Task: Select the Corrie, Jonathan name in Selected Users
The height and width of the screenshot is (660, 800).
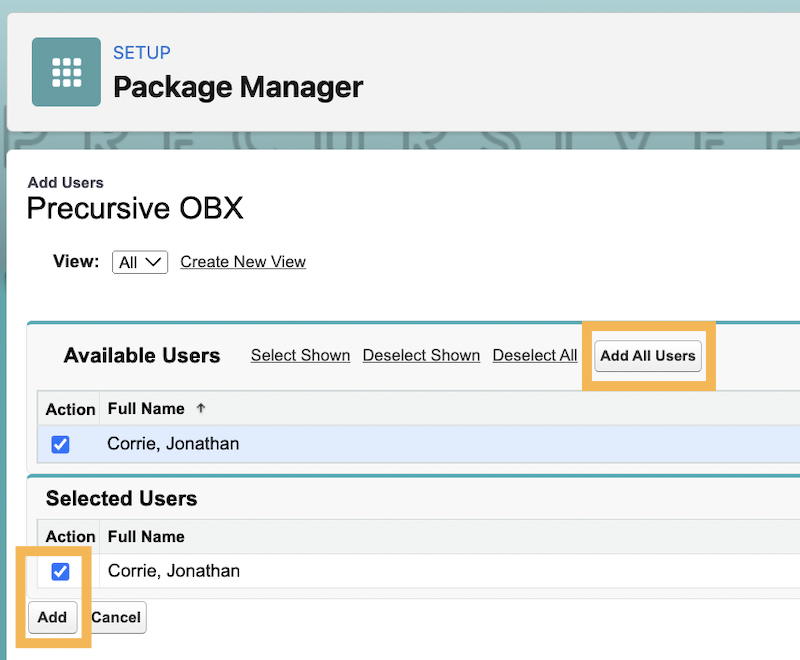Action: pos(173,571)
